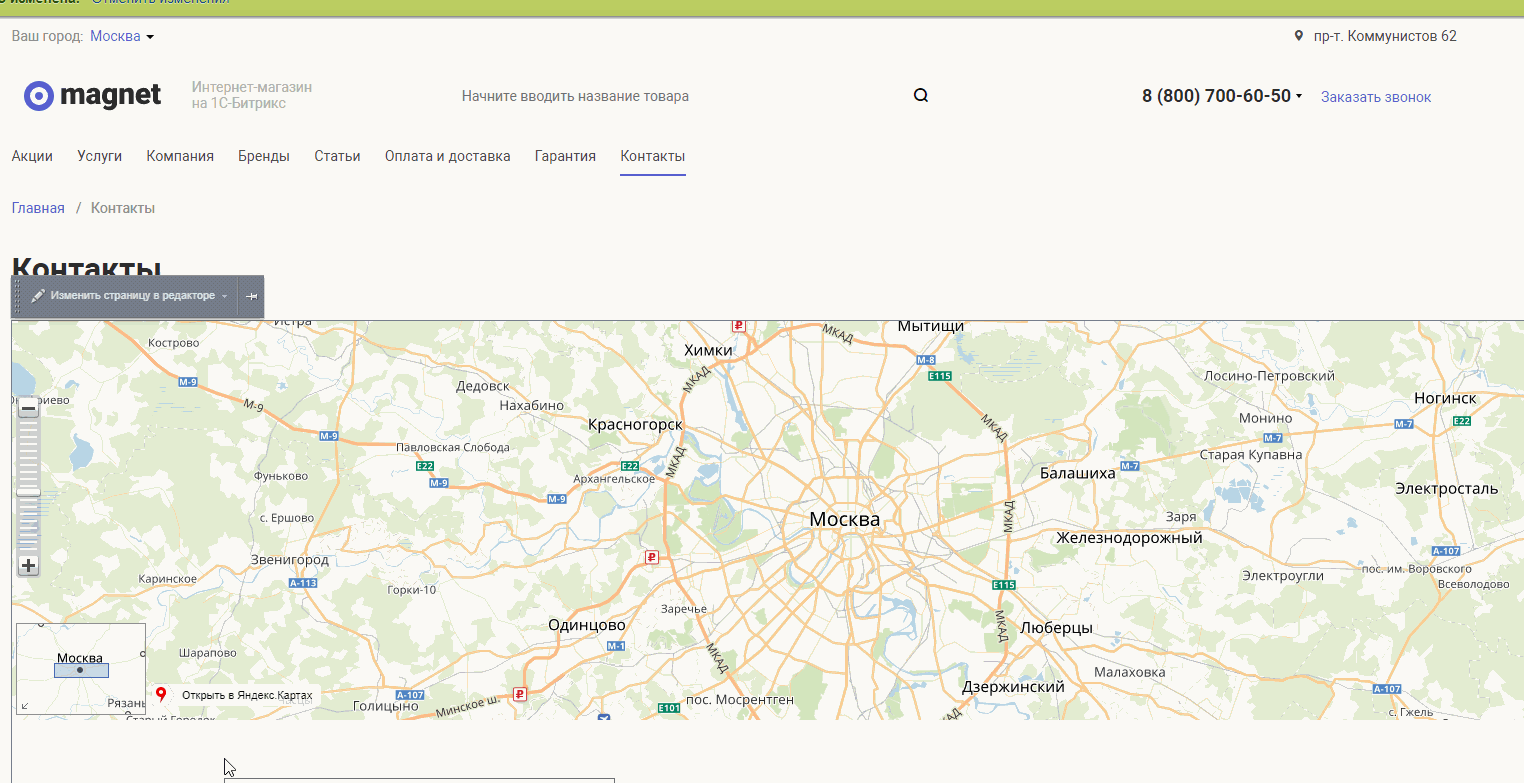Screen dimensions: 1524x783
Task: Open the Оплата и доставка menu item
Action: (x=448, y=156)
